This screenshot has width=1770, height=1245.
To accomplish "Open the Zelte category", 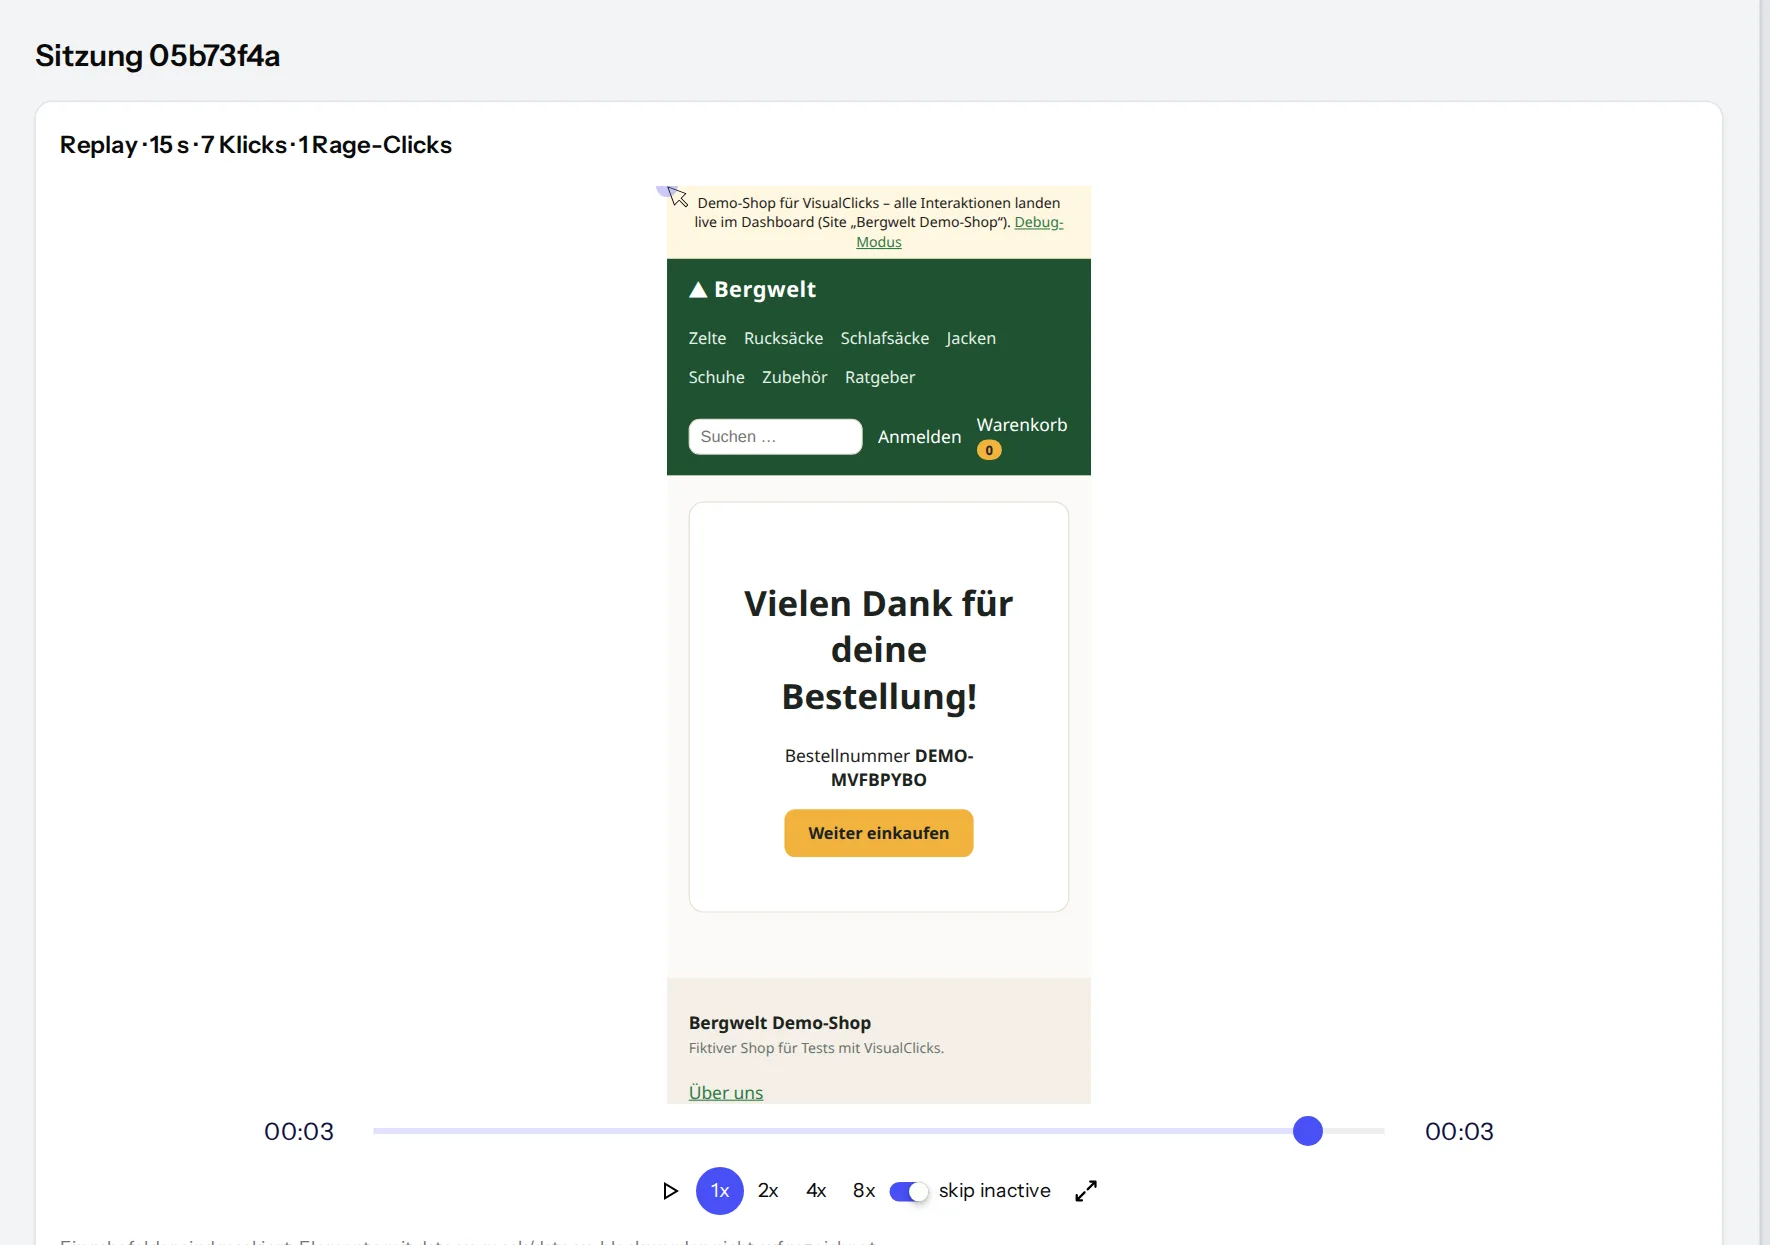I will tap(707, 338).
